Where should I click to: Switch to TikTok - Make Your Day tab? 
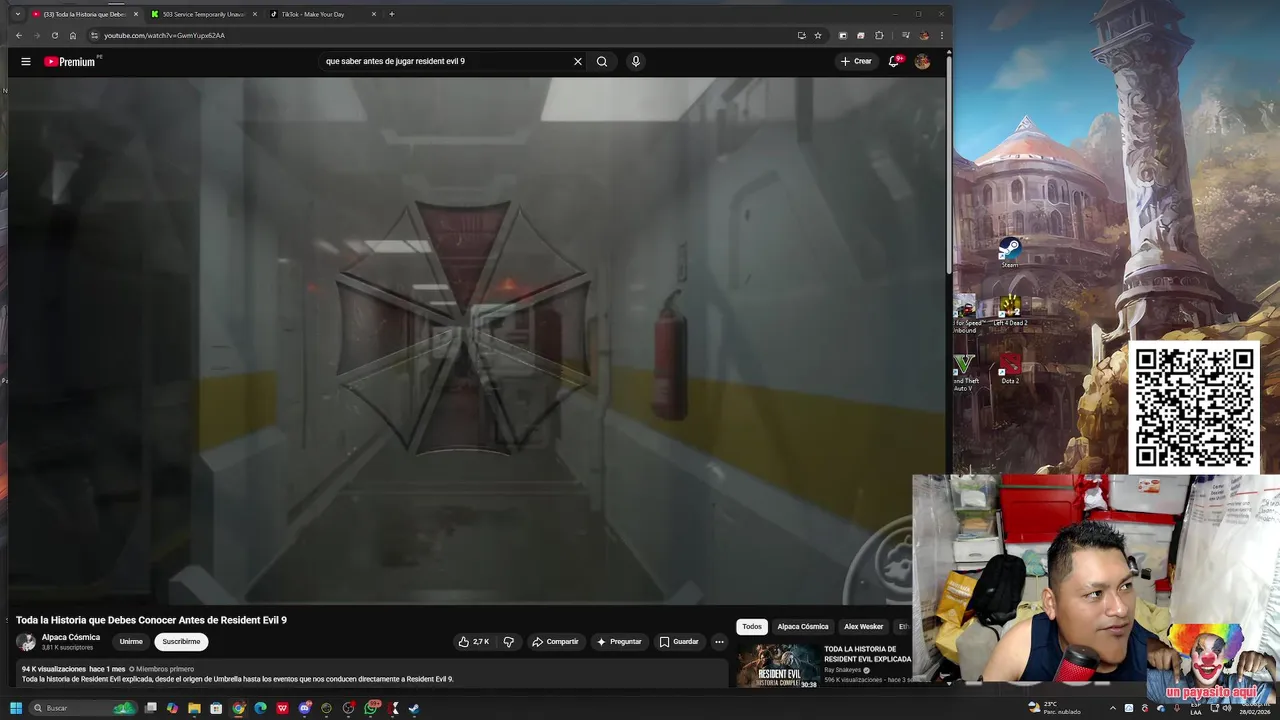(321, 14)
